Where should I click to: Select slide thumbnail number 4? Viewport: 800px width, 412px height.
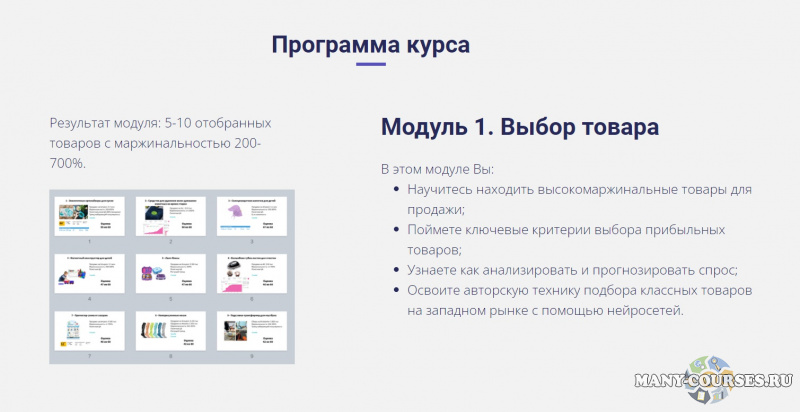tap(90, 272)
